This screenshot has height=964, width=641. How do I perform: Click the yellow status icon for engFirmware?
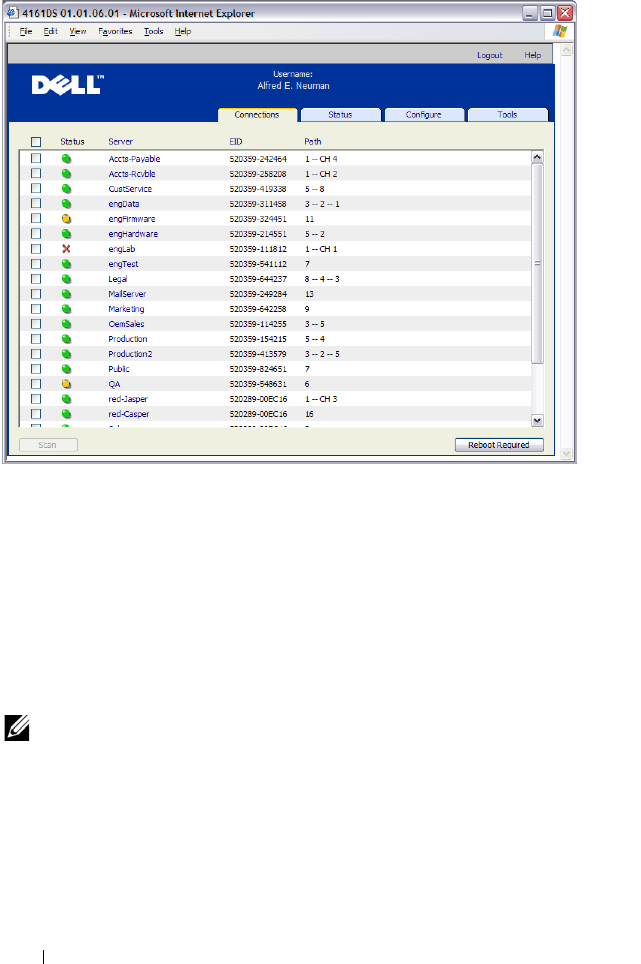[66, 219]
